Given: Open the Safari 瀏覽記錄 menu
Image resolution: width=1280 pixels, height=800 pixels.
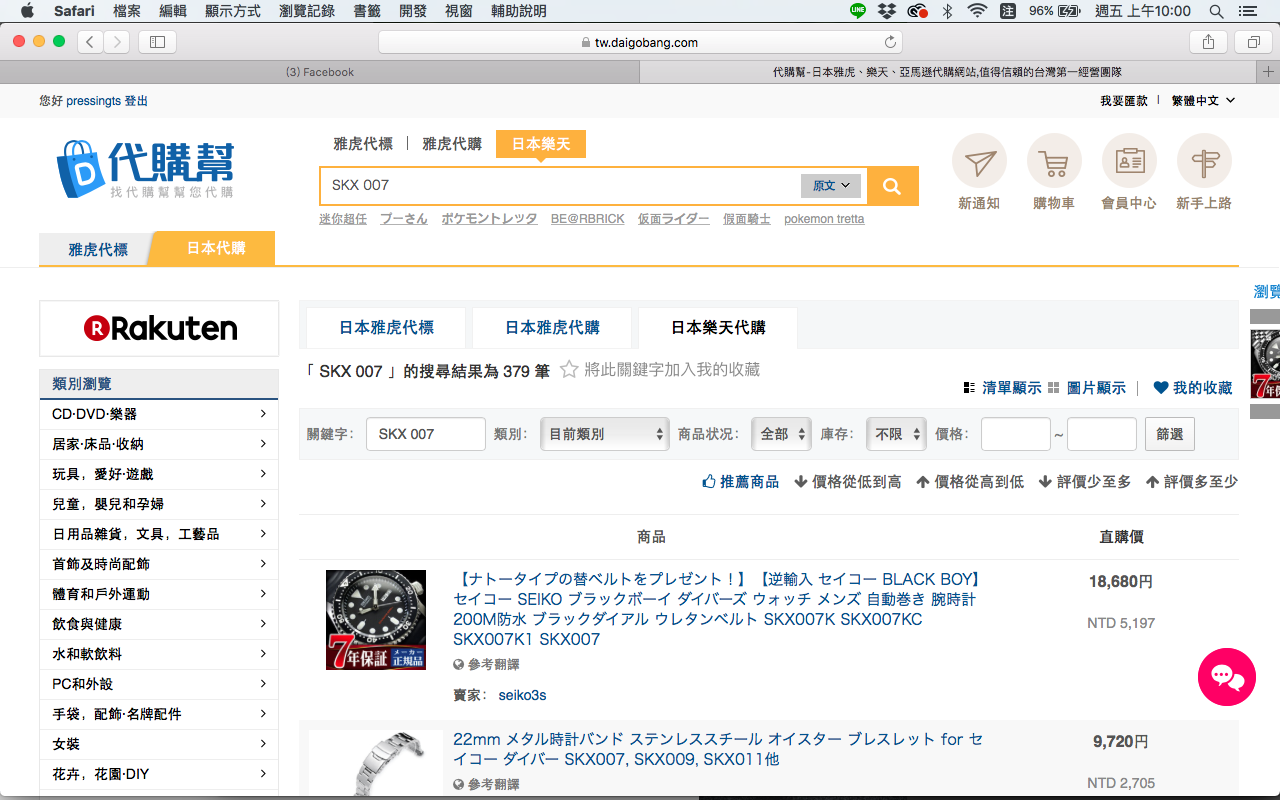Looking at the screenshot, I should coord(307,11).
